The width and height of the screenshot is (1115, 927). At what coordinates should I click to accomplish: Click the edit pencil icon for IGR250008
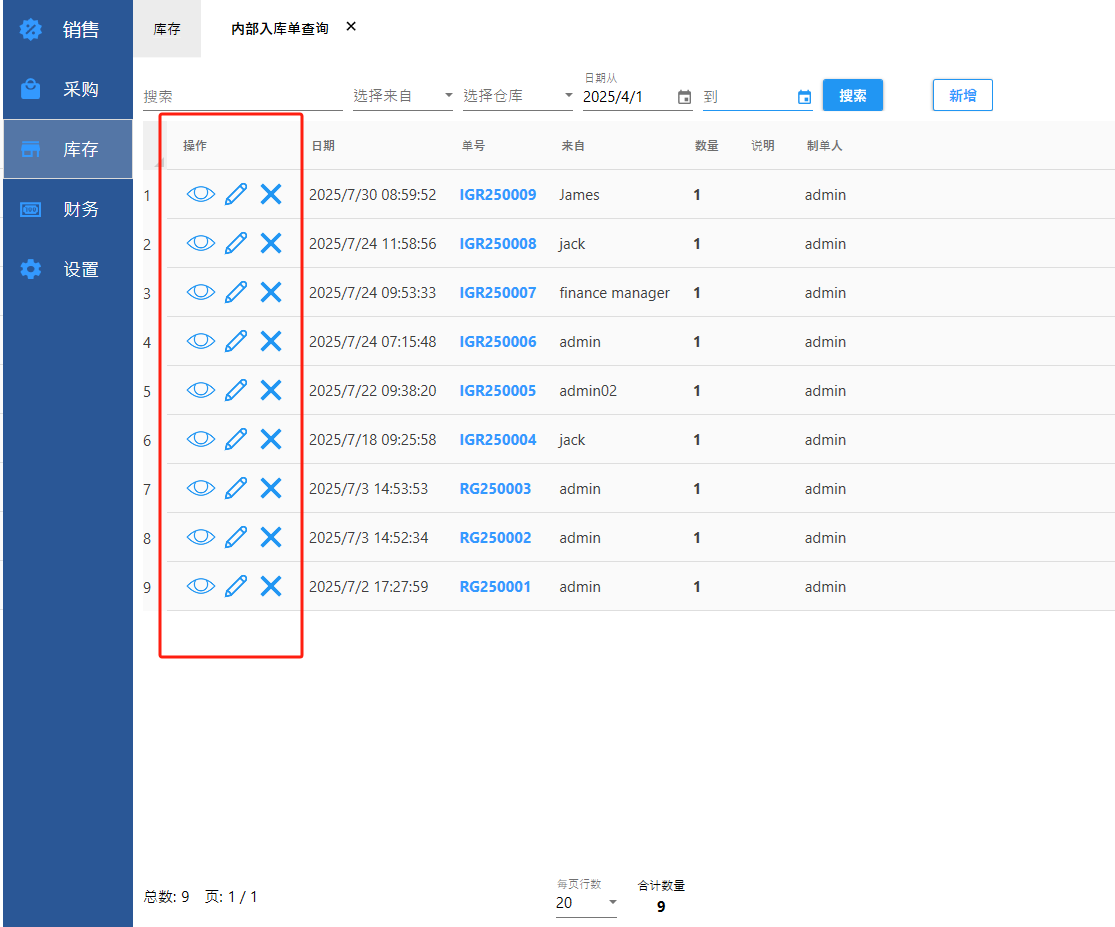(x=236, y=243)
